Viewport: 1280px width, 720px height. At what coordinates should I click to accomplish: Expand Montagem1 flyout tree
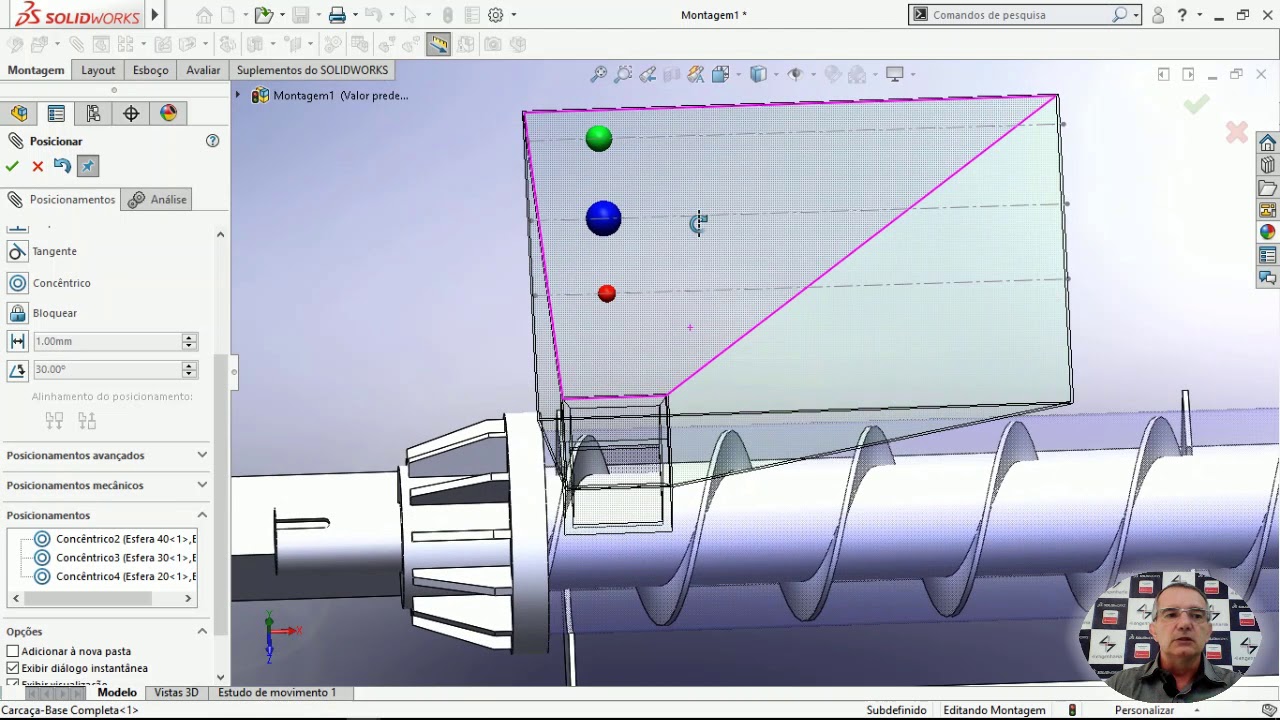[238, 95]
